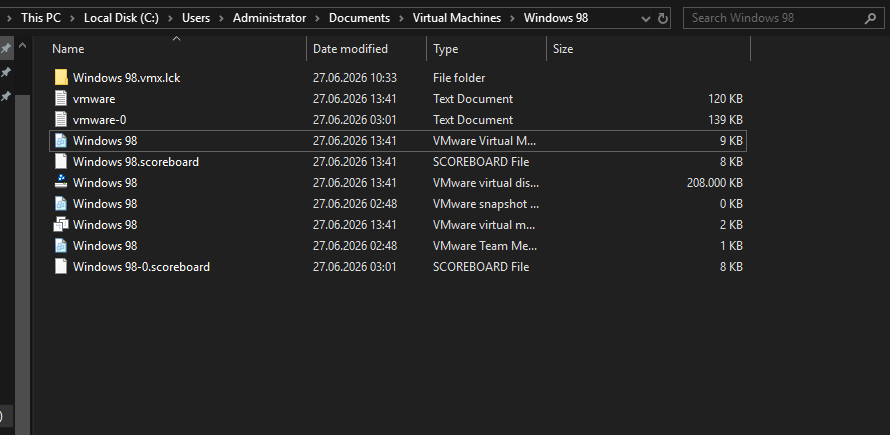
Task: Expand the chevron after Users breadcrumb
Action: click(221, 18)
